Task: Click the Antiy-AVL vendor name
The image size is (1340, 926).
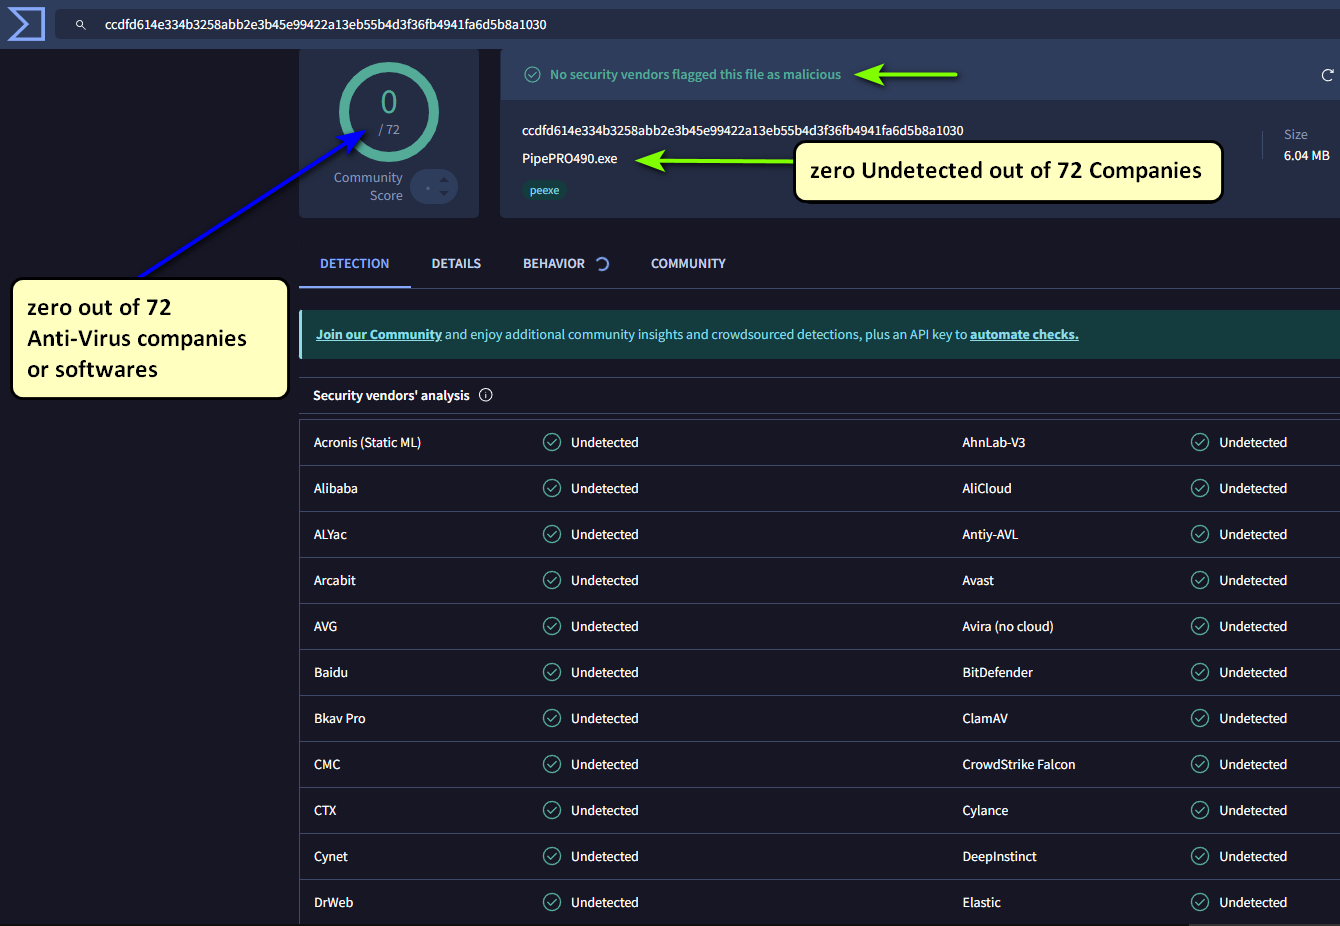Action: [990, 534]
